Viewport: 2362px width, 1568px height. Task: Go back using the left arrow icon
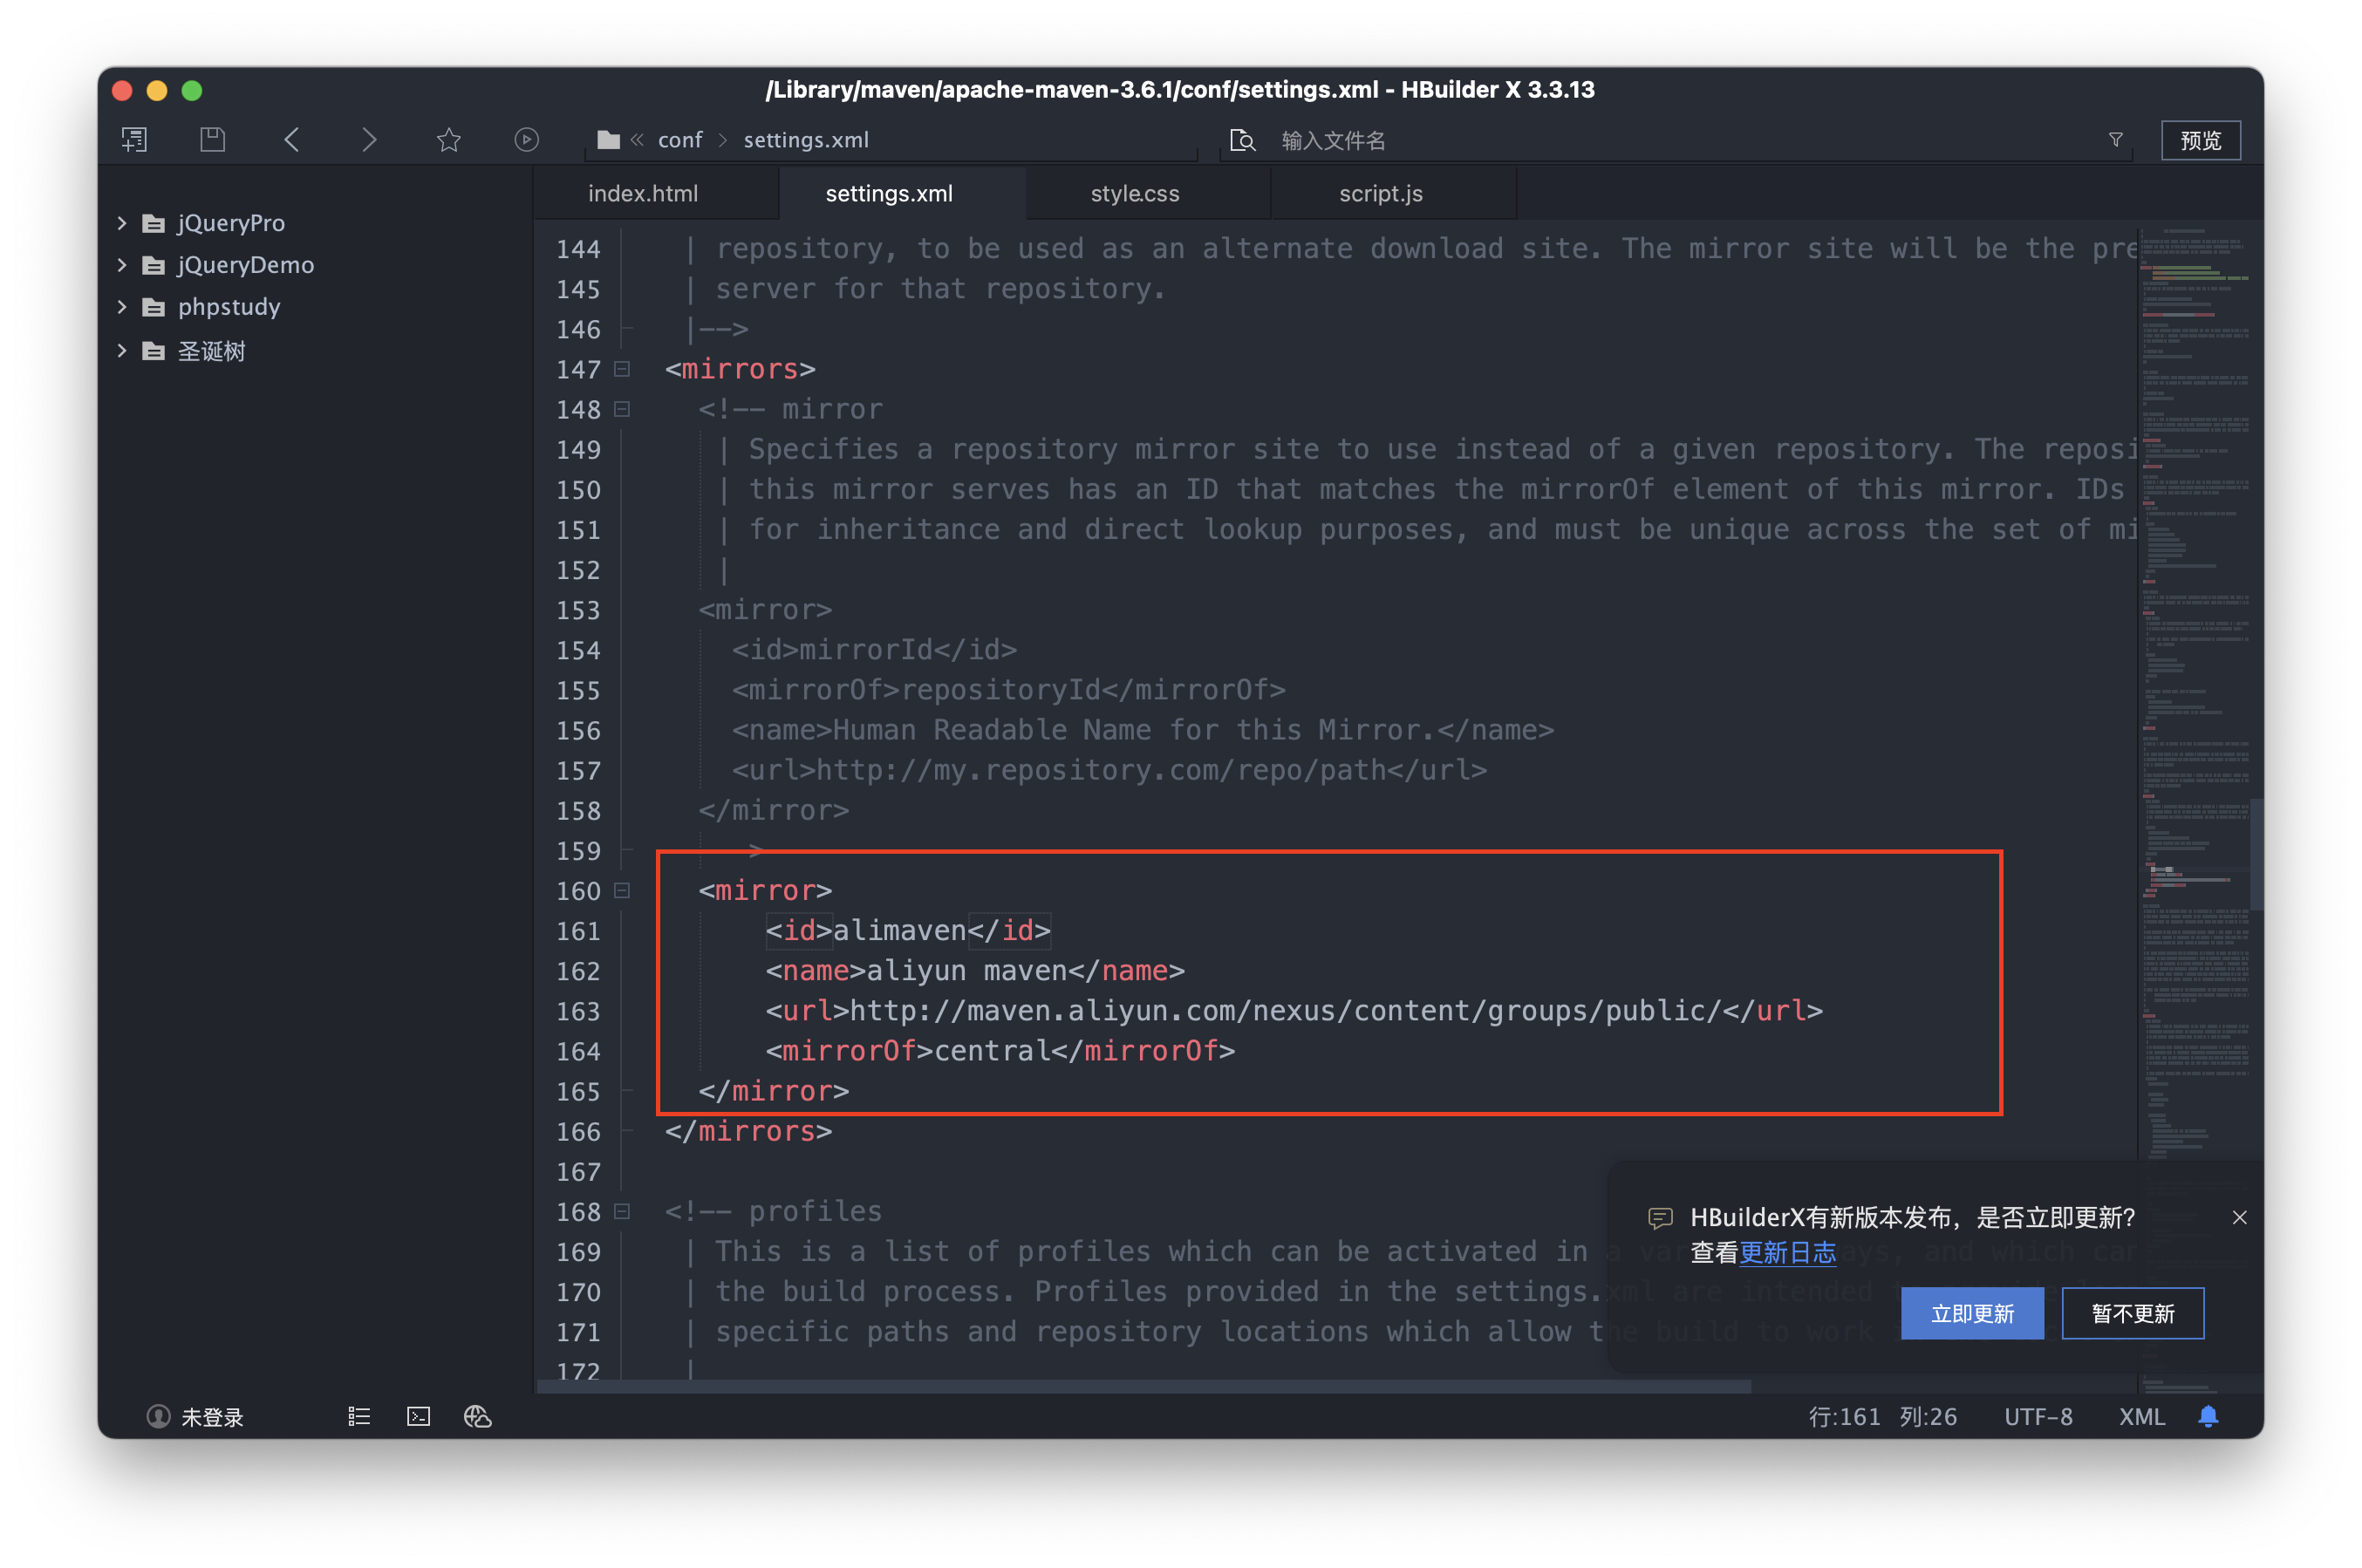tap(291, 140)
